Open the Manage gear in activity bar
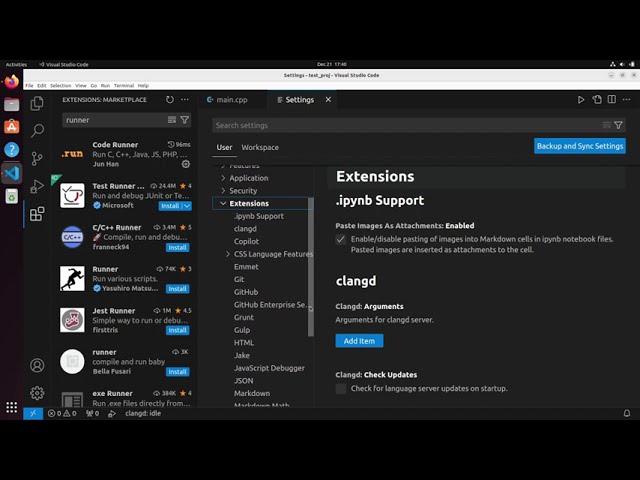This screenshot has width=640, height=480. click(37, 393)
